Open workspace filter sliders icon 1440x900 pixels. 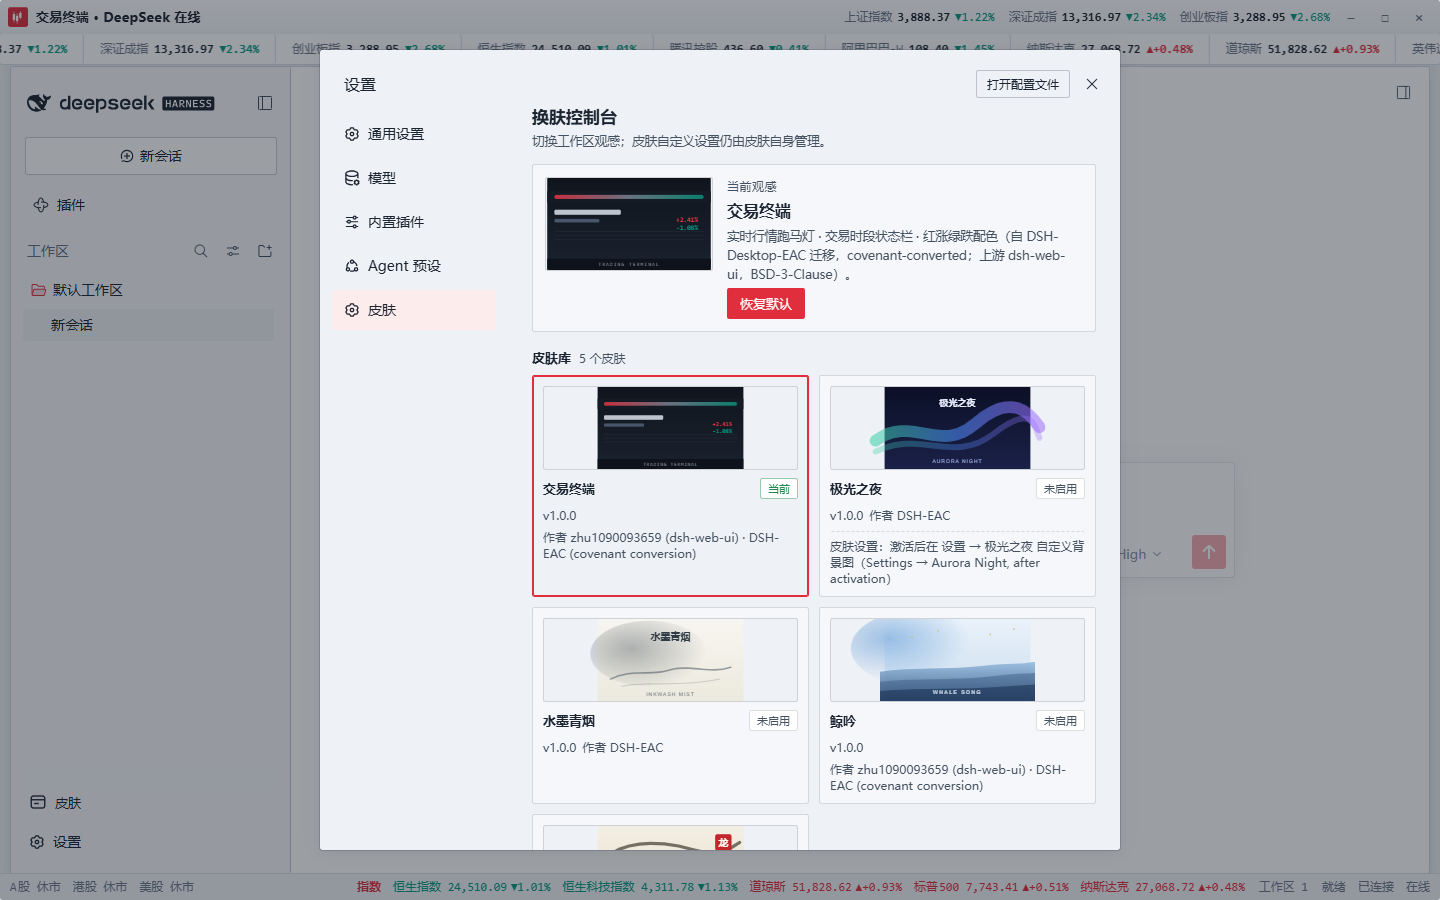point(233,251)
